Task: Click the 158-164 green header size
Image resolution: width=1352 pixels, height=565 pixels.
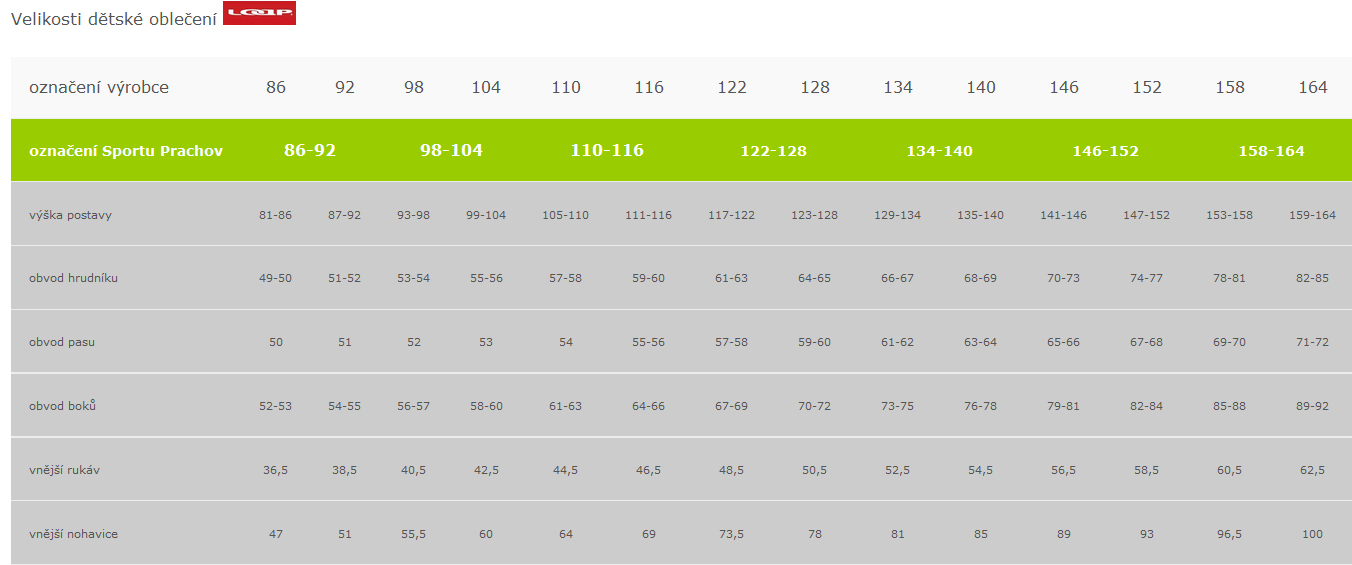Action: point(1271,151)
